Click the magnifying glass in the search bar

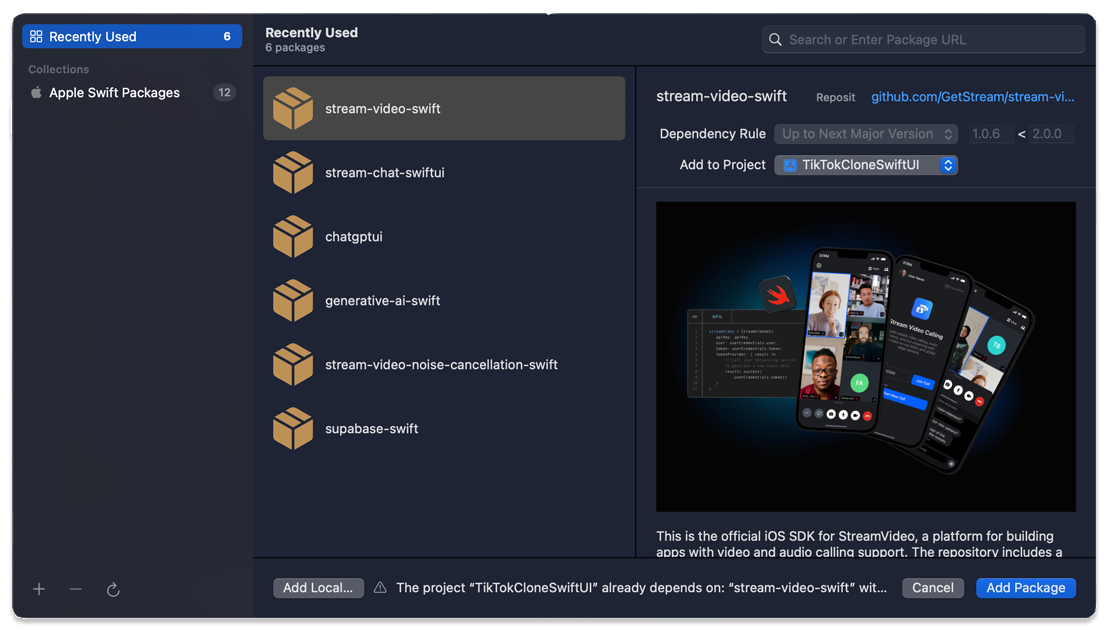point(775,39)
